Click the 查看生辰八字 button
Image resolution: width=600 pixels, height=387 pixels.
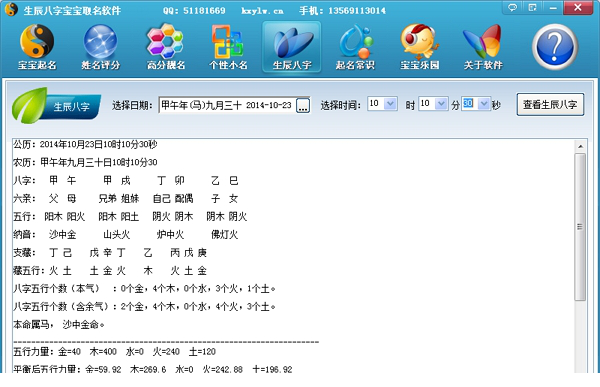[550, 104]
